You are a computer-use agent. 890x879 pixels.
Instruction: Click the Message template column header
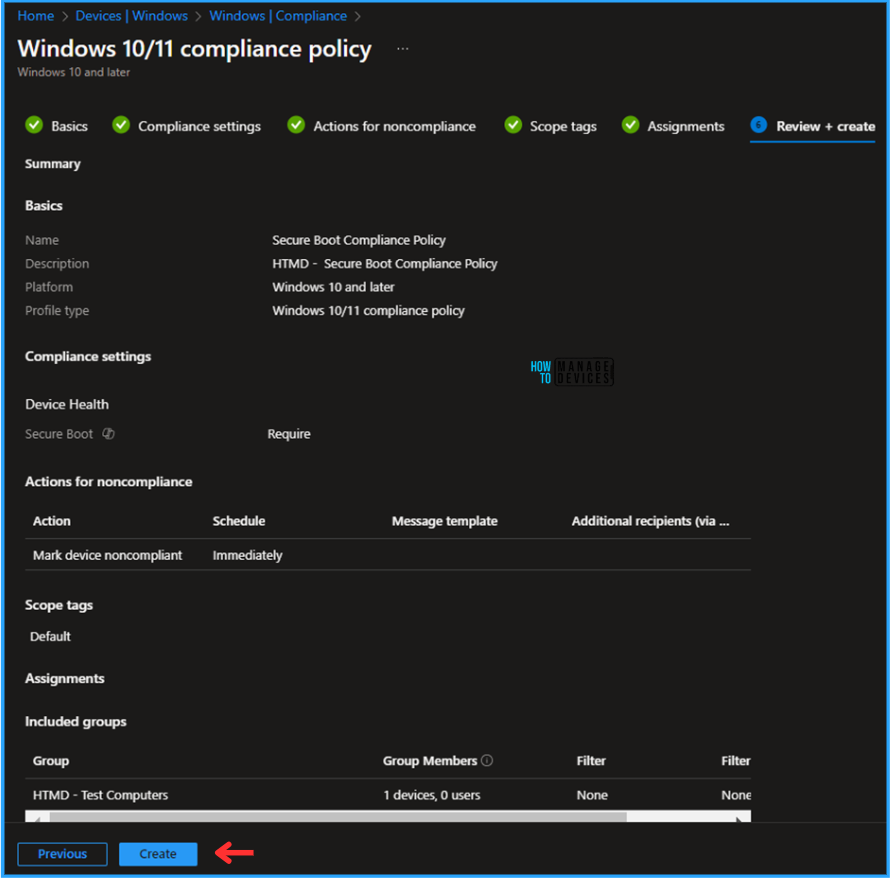pyautogui.click(x=444, y=521)
